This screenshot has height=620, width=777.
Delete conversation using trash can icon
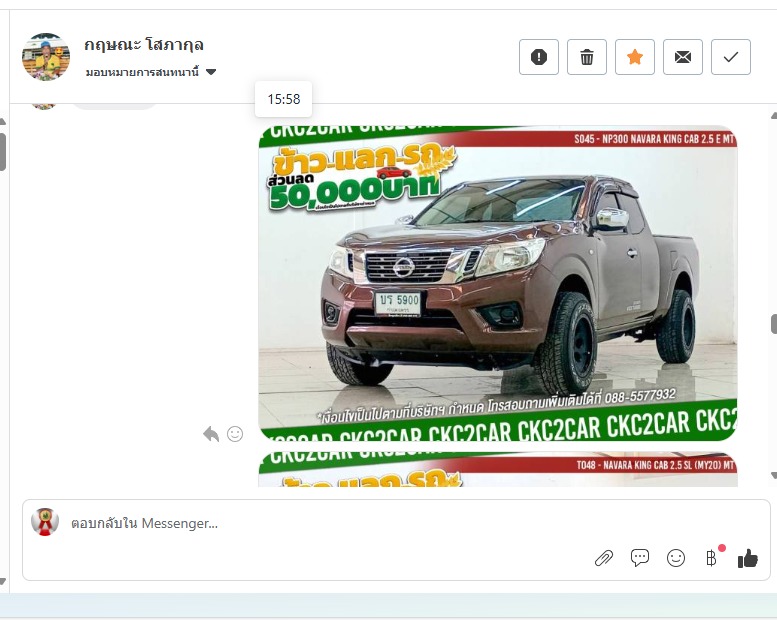pyautogui.click(x=587, y=57)
